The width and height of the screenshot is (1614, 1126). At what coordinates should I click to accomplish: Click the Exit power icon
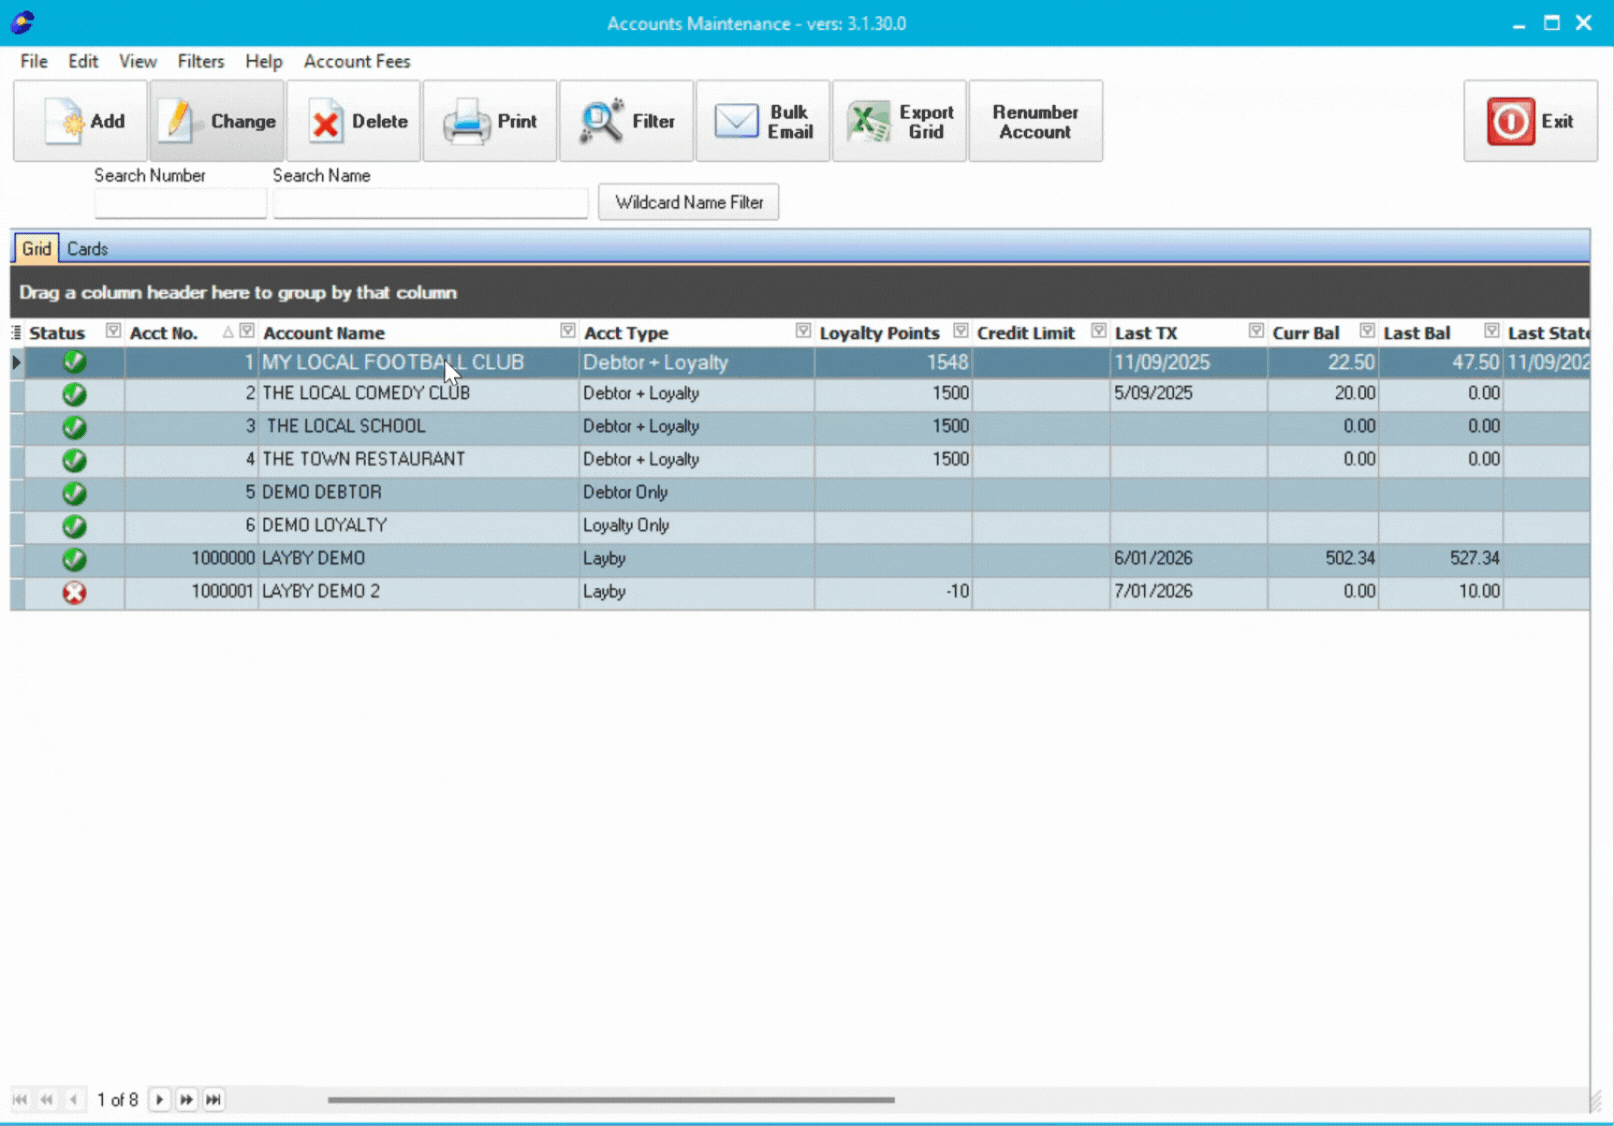pyautogui.click(x=1510, y=120)
